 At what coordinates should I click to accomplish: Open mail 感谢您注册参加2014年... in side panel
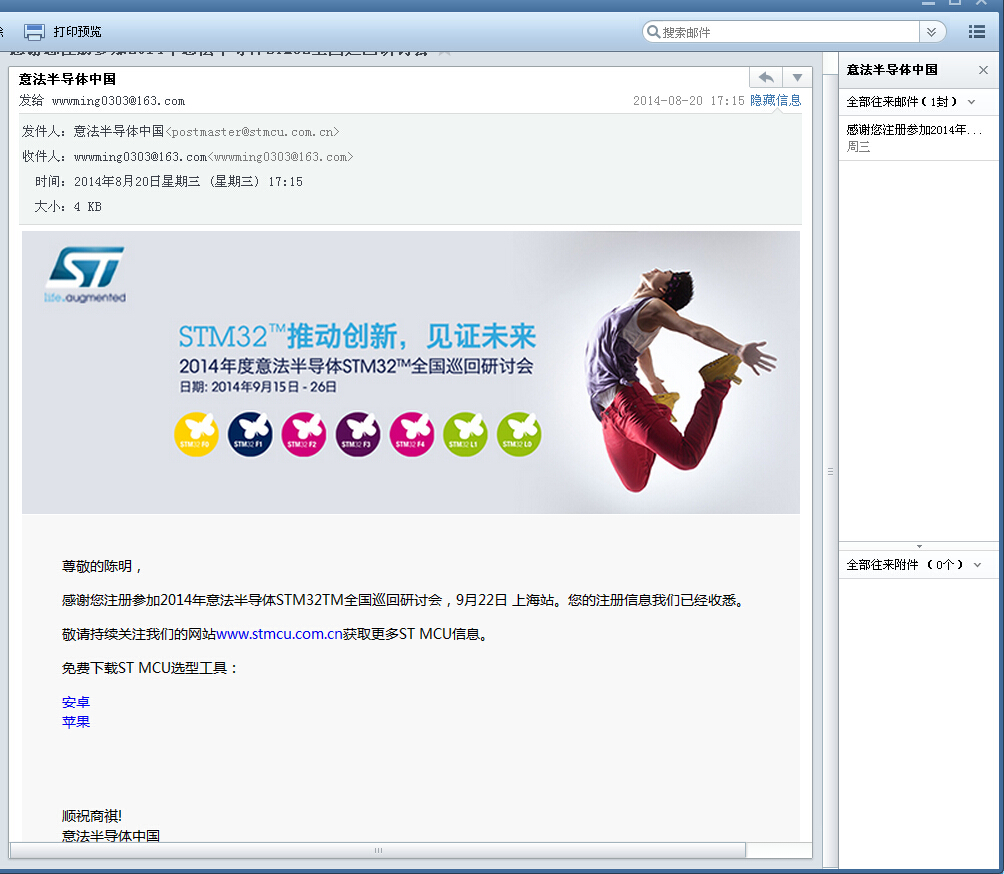[919, 138]
